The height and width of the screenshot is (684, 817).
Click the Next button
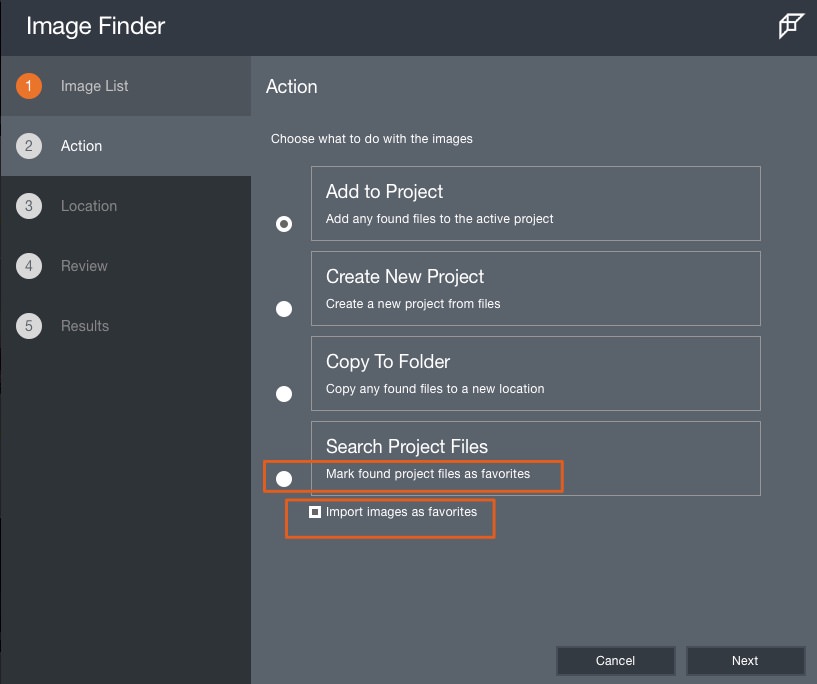(x=745, y=661)
